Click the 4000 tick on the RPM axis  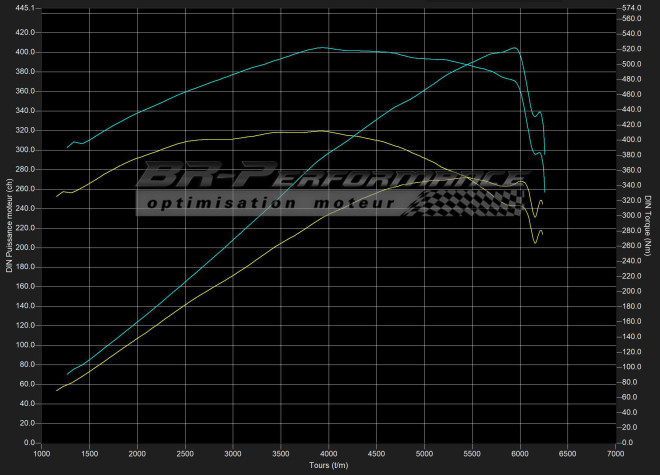click(328, 453)
